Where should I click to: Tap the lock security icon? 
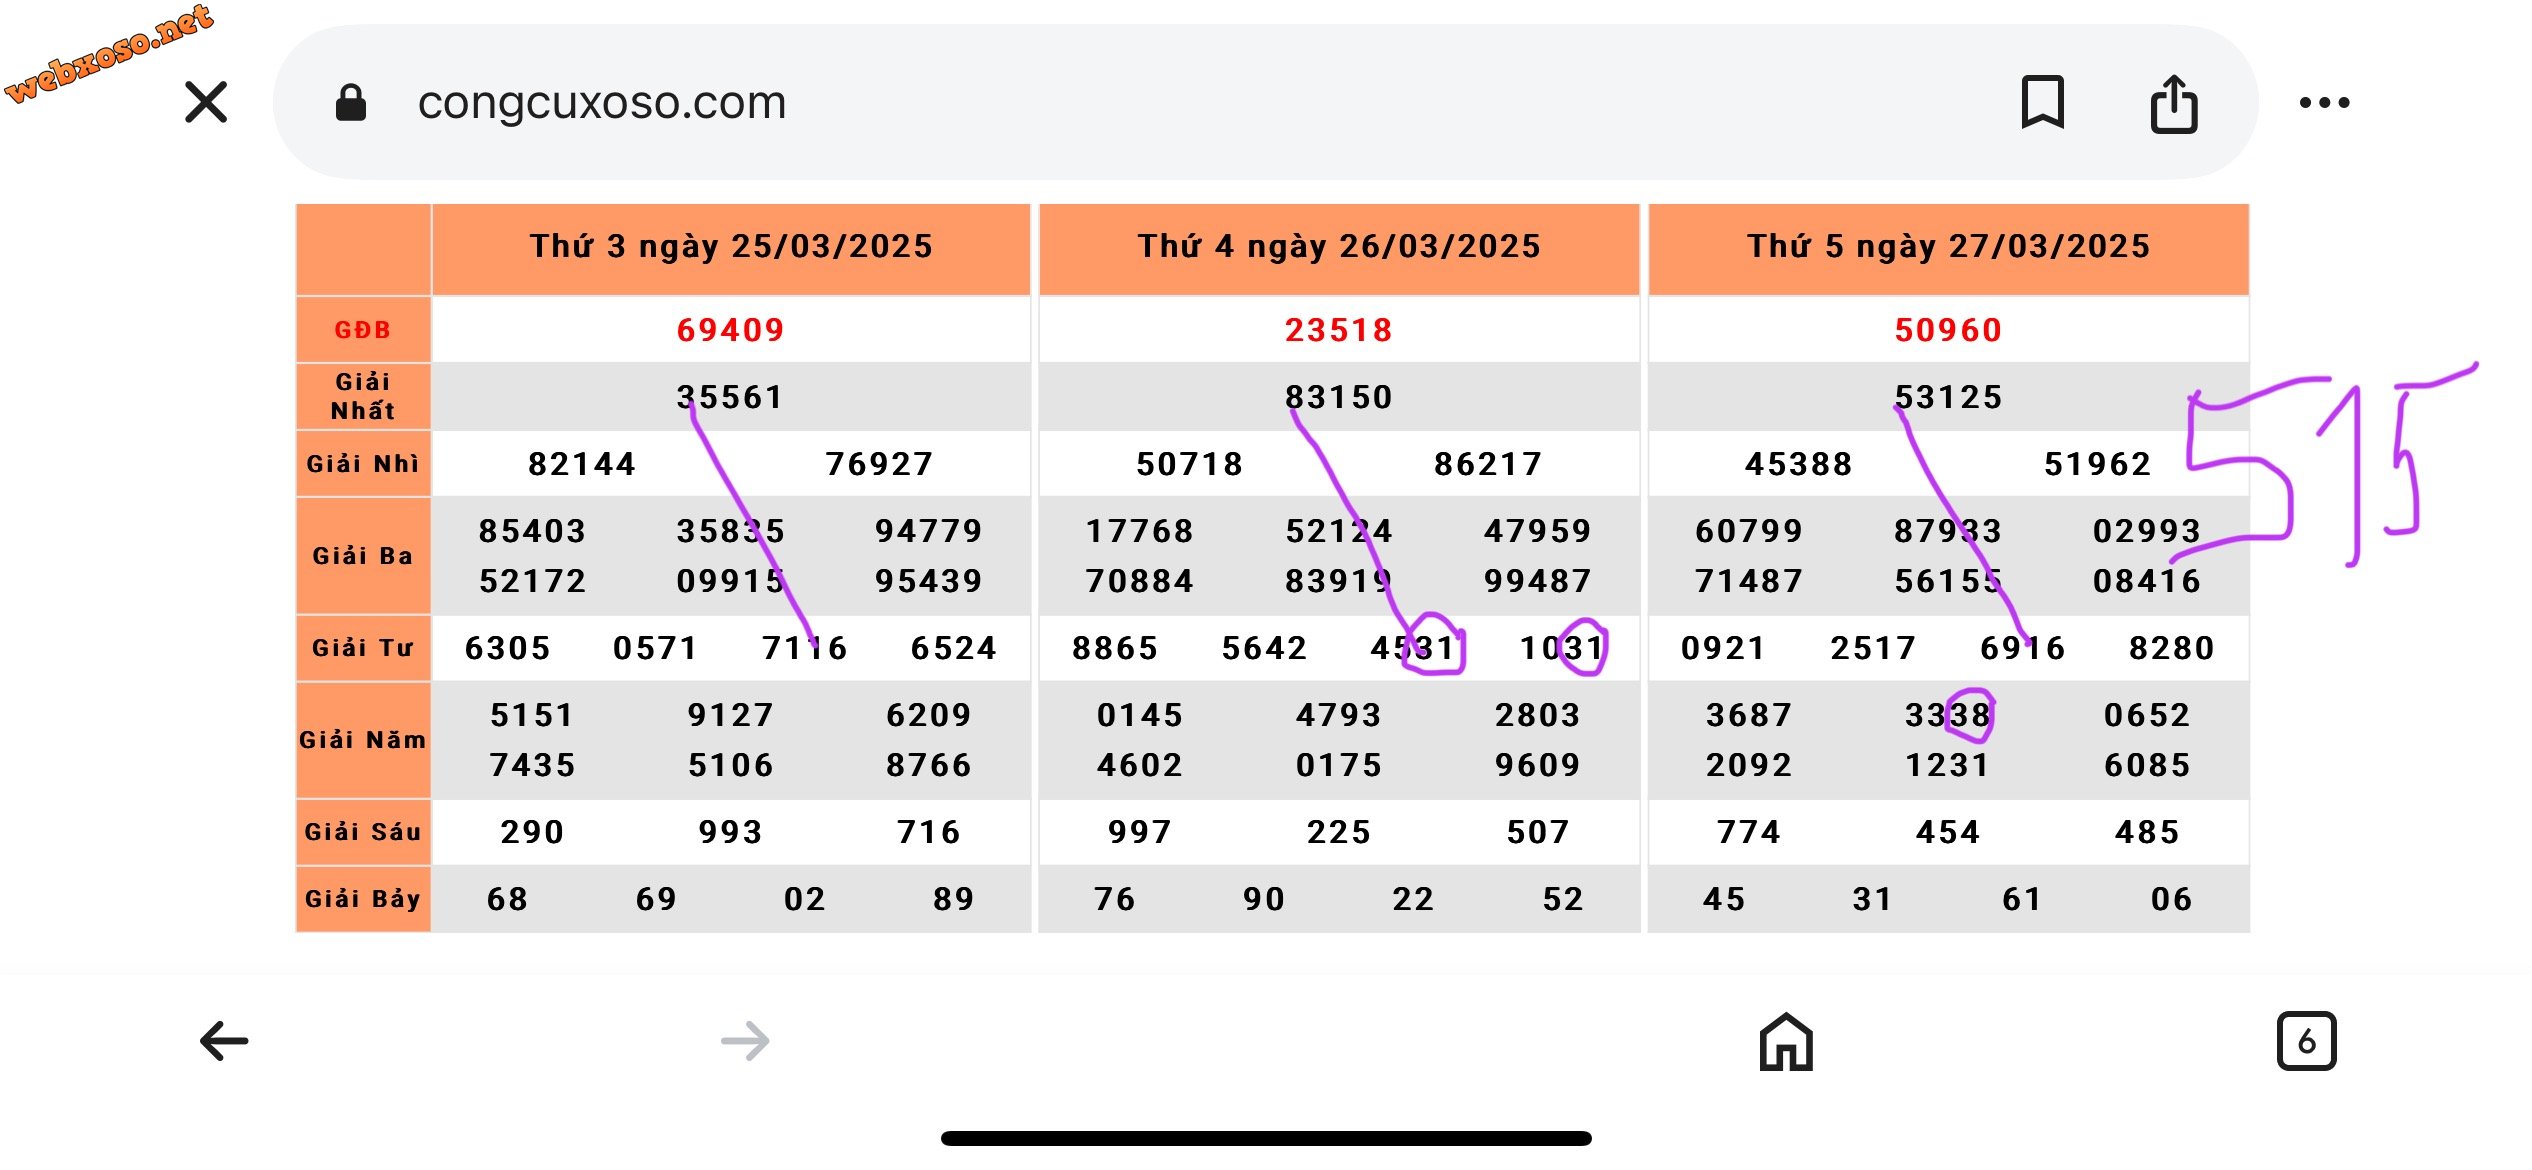tap(350, 102)
